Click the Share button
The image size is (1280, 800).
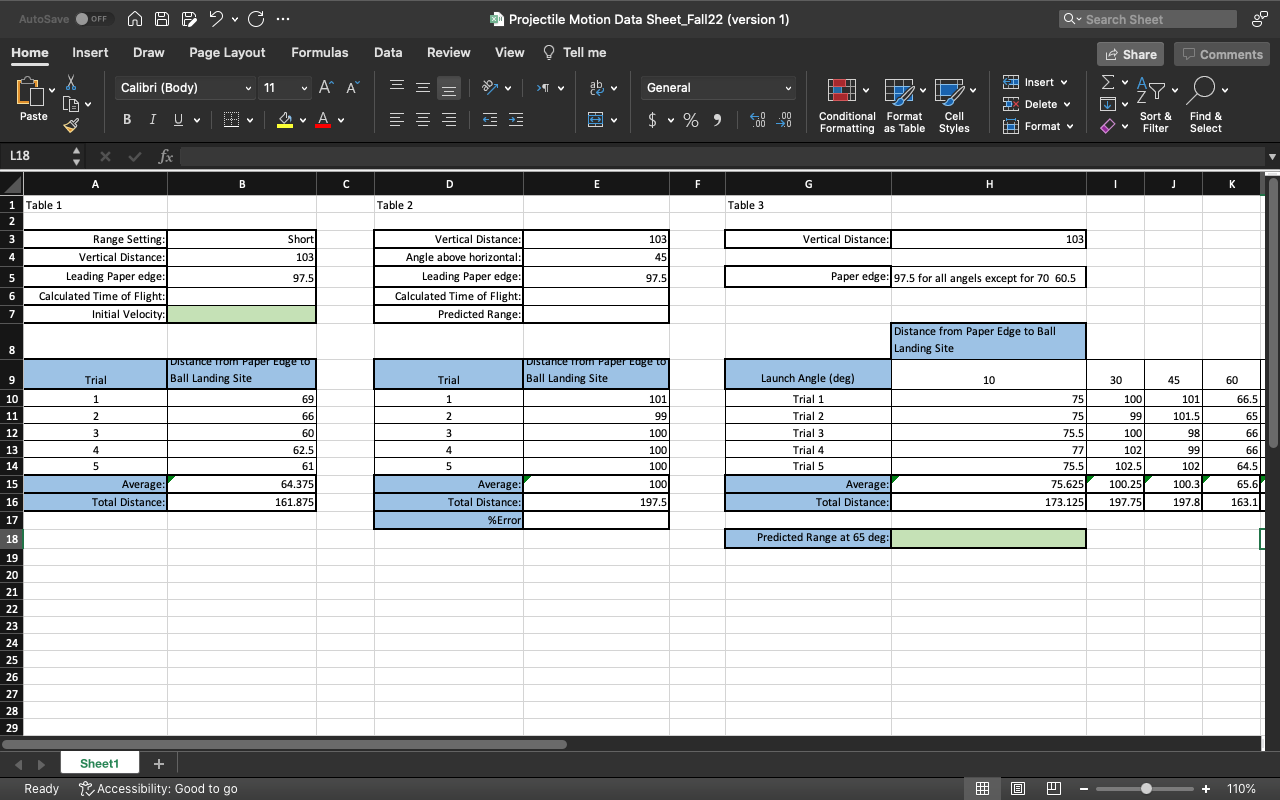pos(1131,54)
